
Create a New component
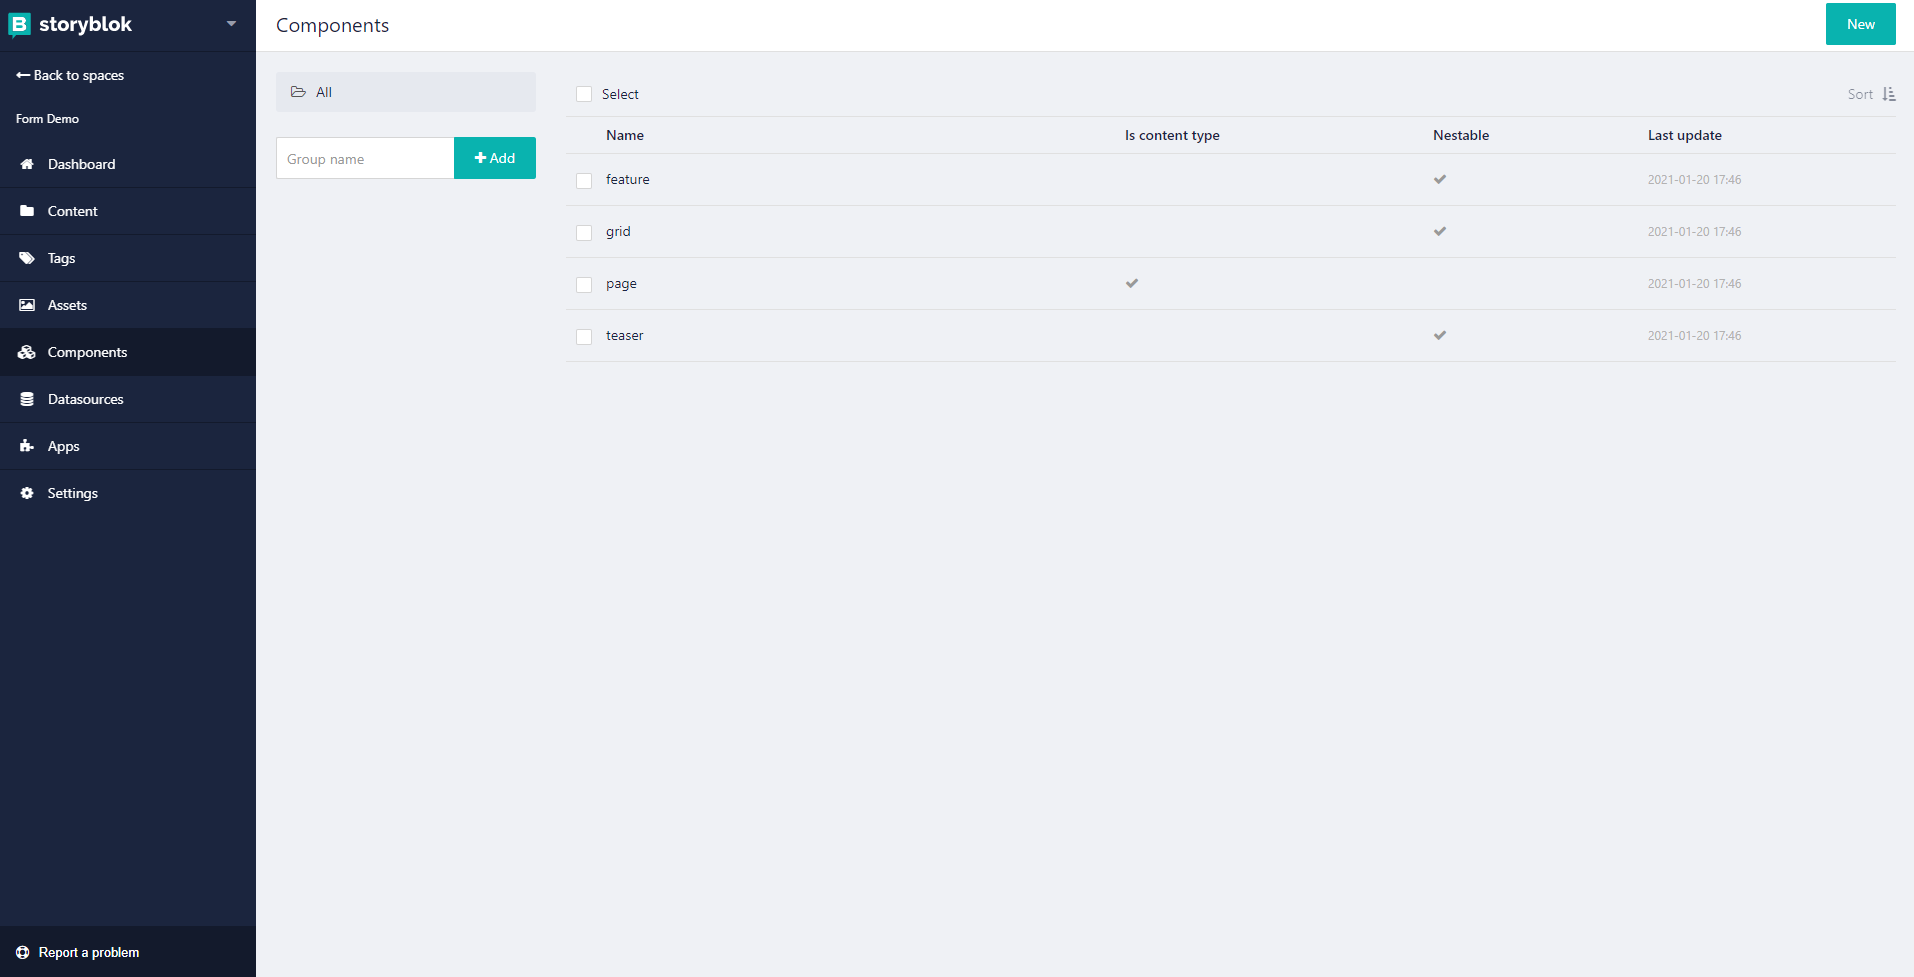point(1859,23)
